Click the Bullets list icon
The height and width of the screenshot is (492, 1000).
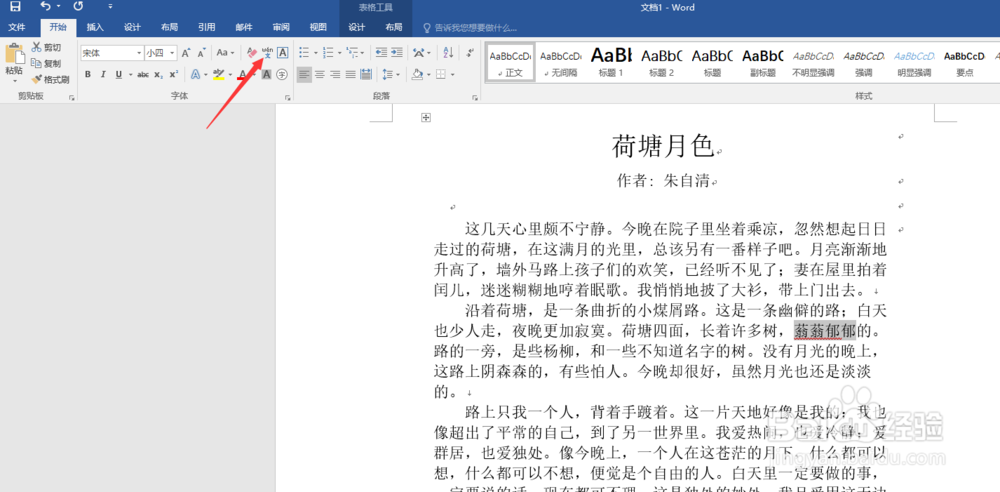click(x=304, y=52)
